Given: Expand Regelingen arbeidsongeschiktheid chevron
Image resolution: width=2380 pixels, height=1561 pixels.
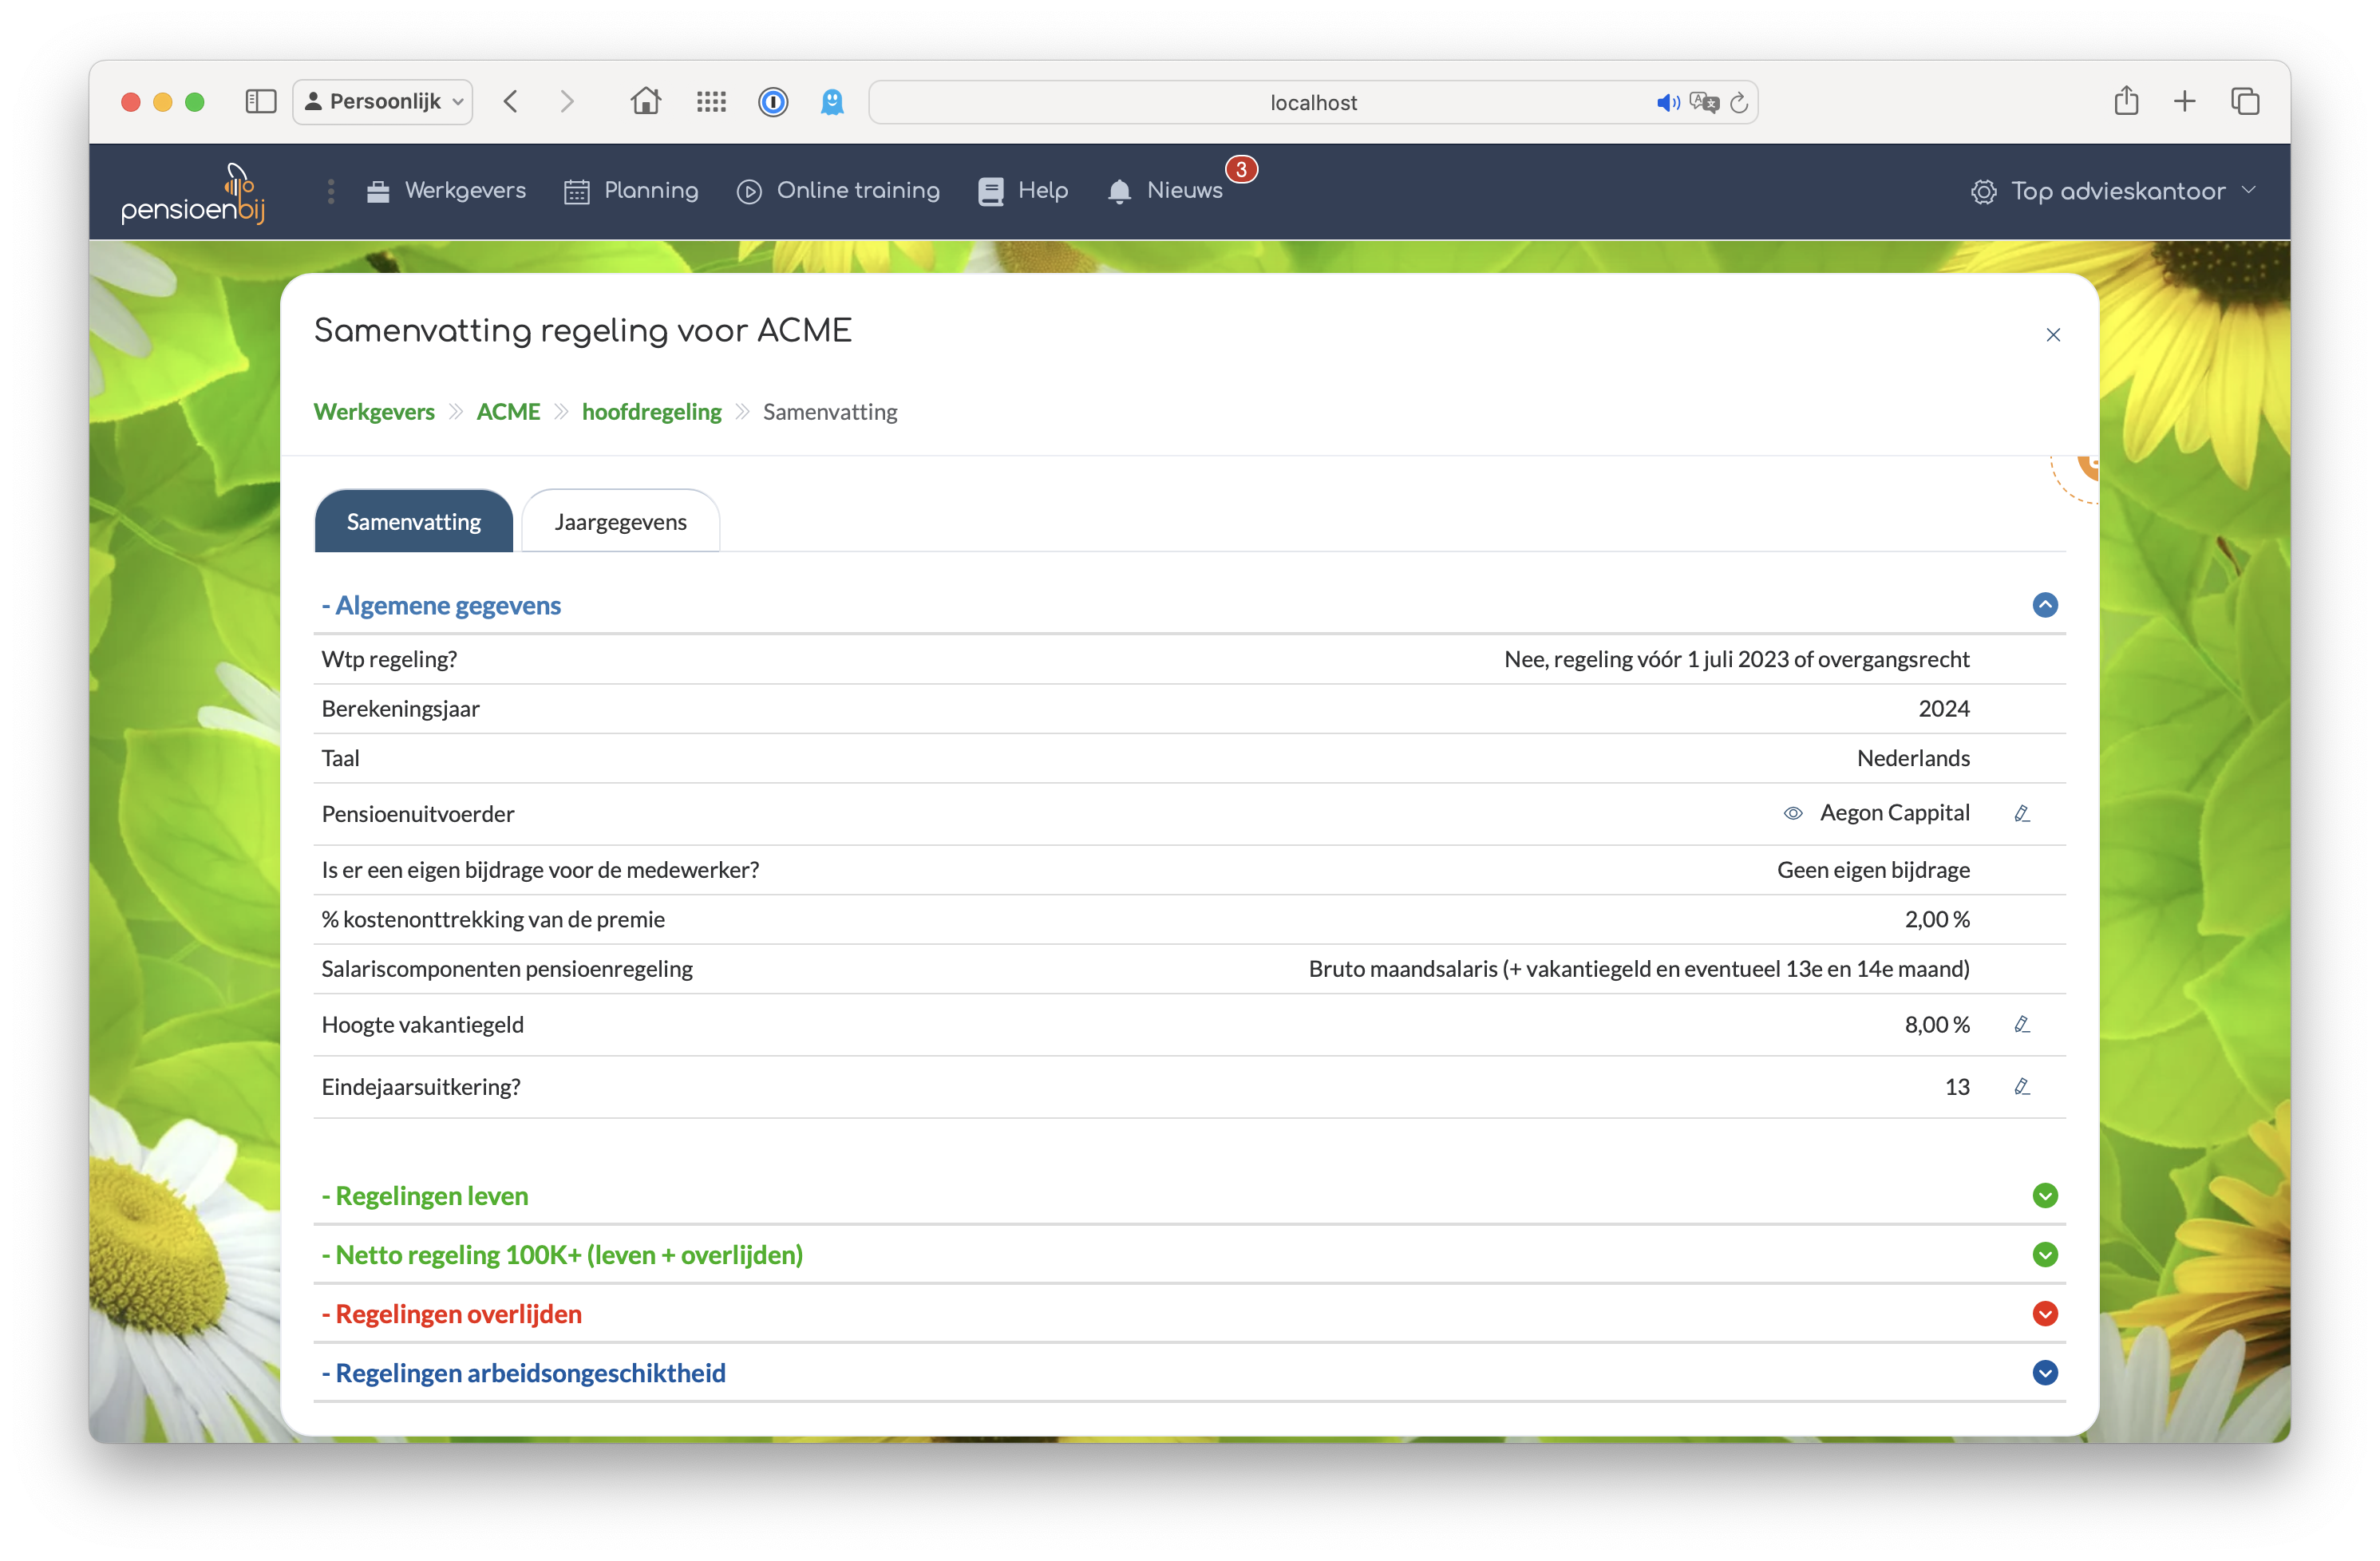Looking at the screenshot, I should point(2045,1373).
